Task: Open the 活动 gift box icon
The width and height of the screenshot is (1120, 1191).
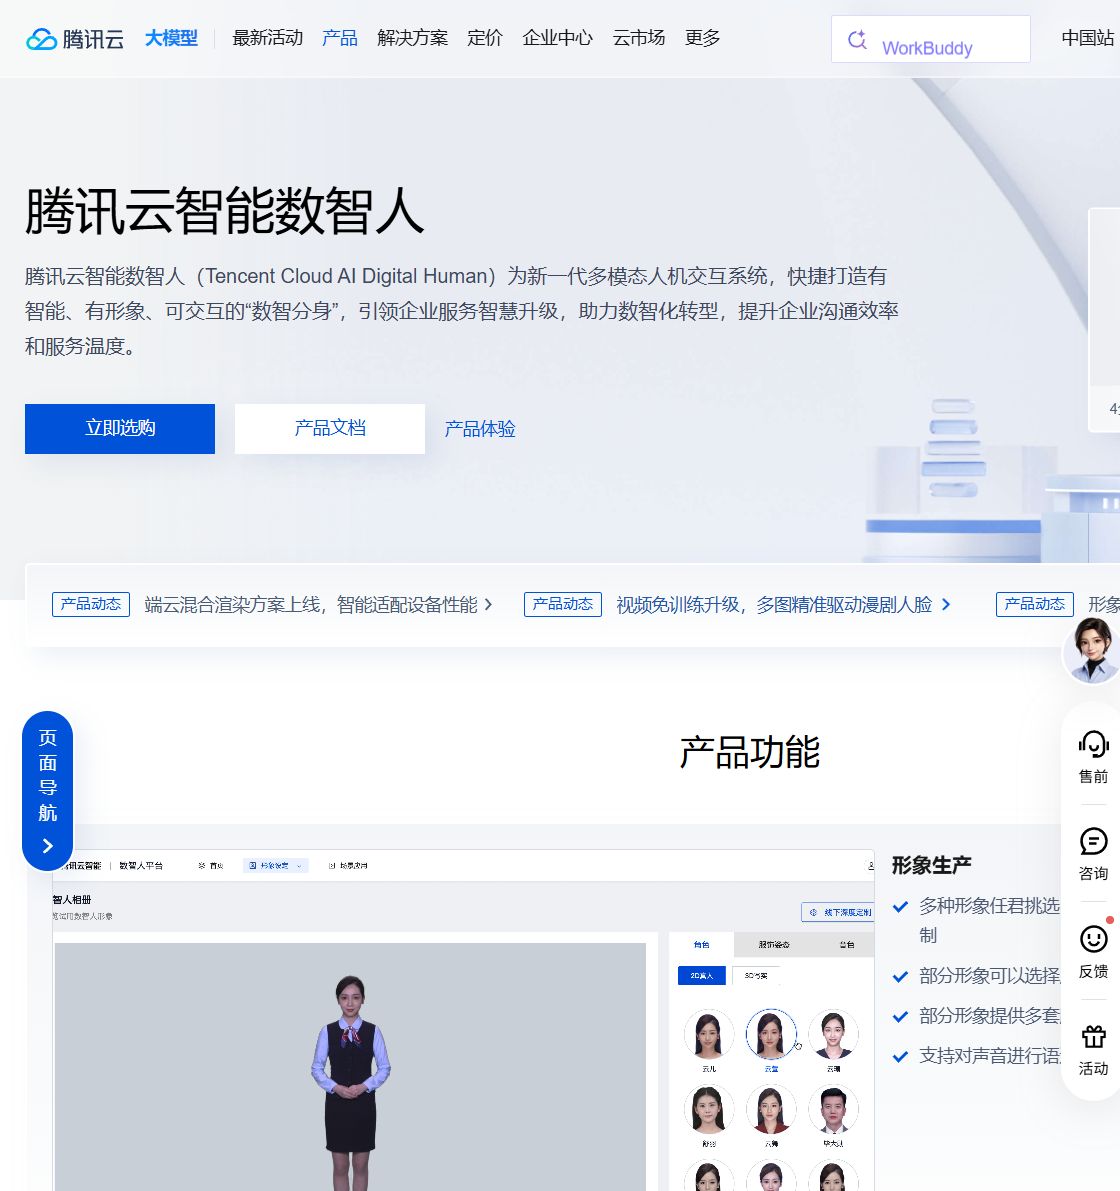Action: pyautogui.click(x=1093, y=1036)
